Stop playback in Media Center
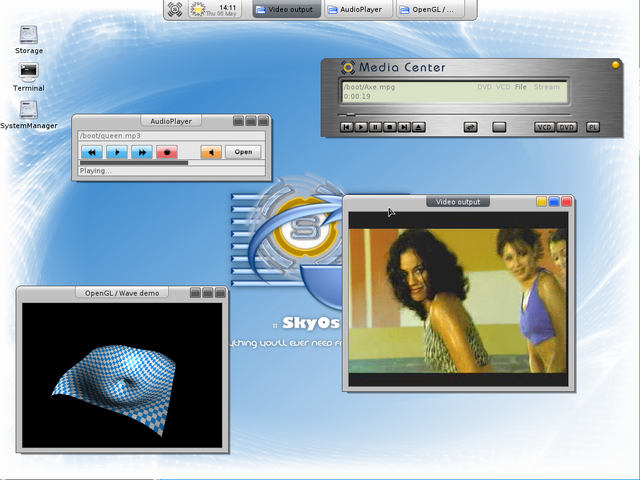This screenshot has width=640, height=480. (389, 127)
